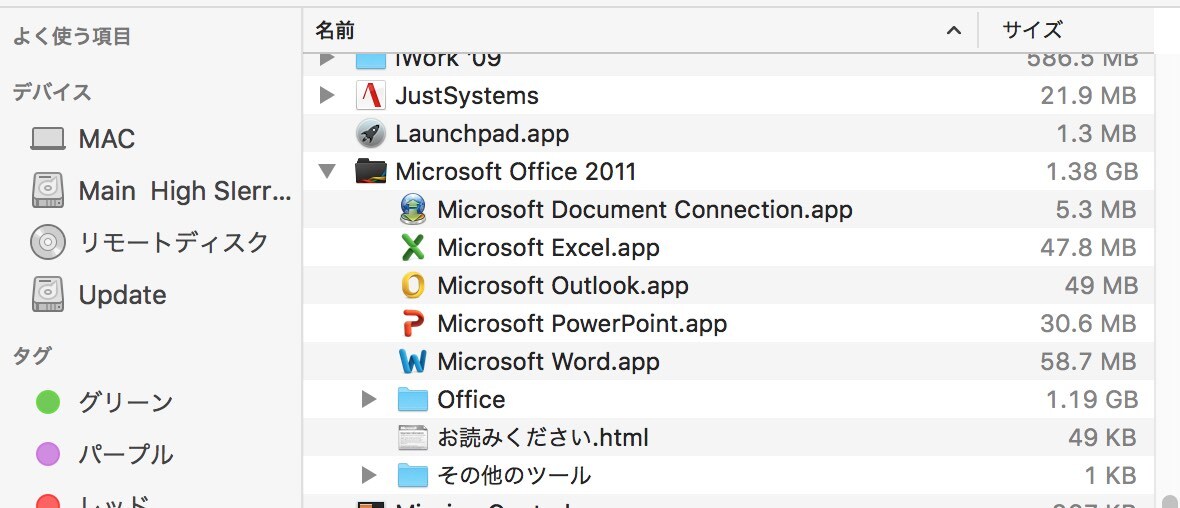Select Microsoft Excel.app file name

(x=548, y=248)
